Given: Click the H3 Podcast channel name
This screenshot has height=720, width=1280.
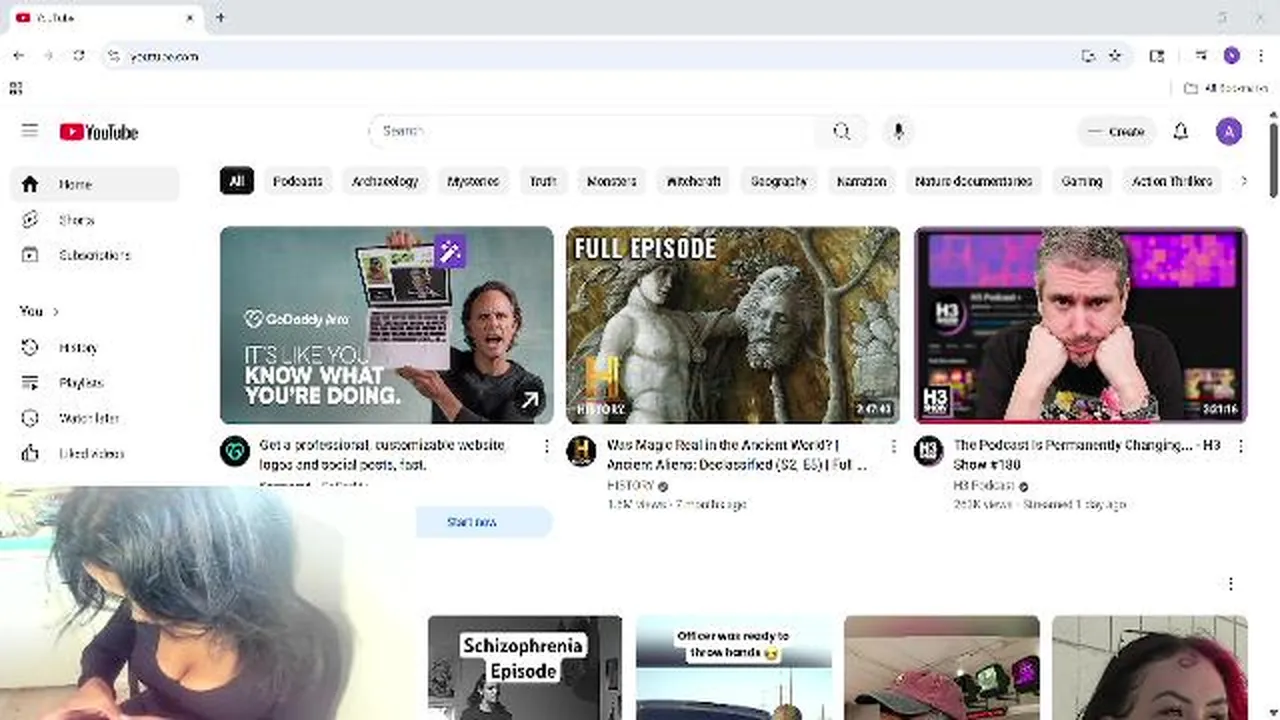Looking at the screenshot, I should point(984,485).
